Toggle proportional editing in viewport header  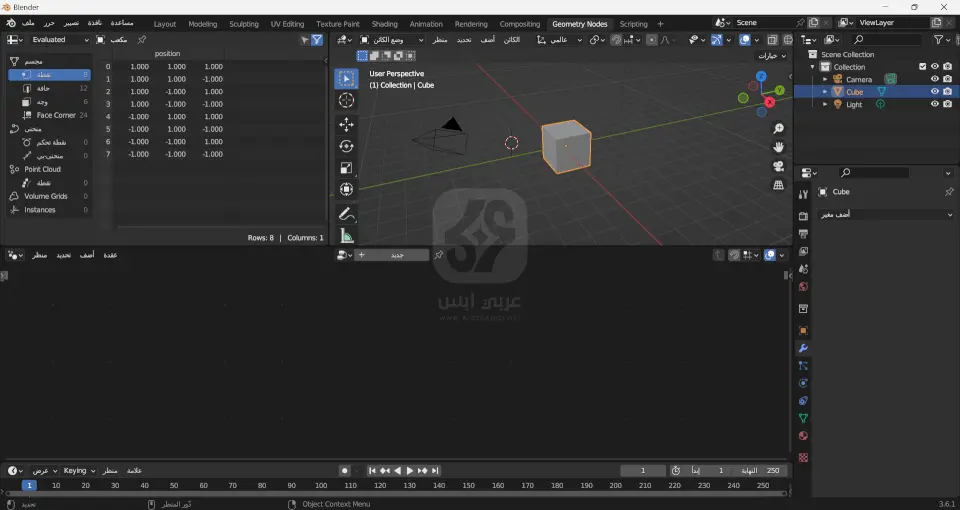click(652, 40)
